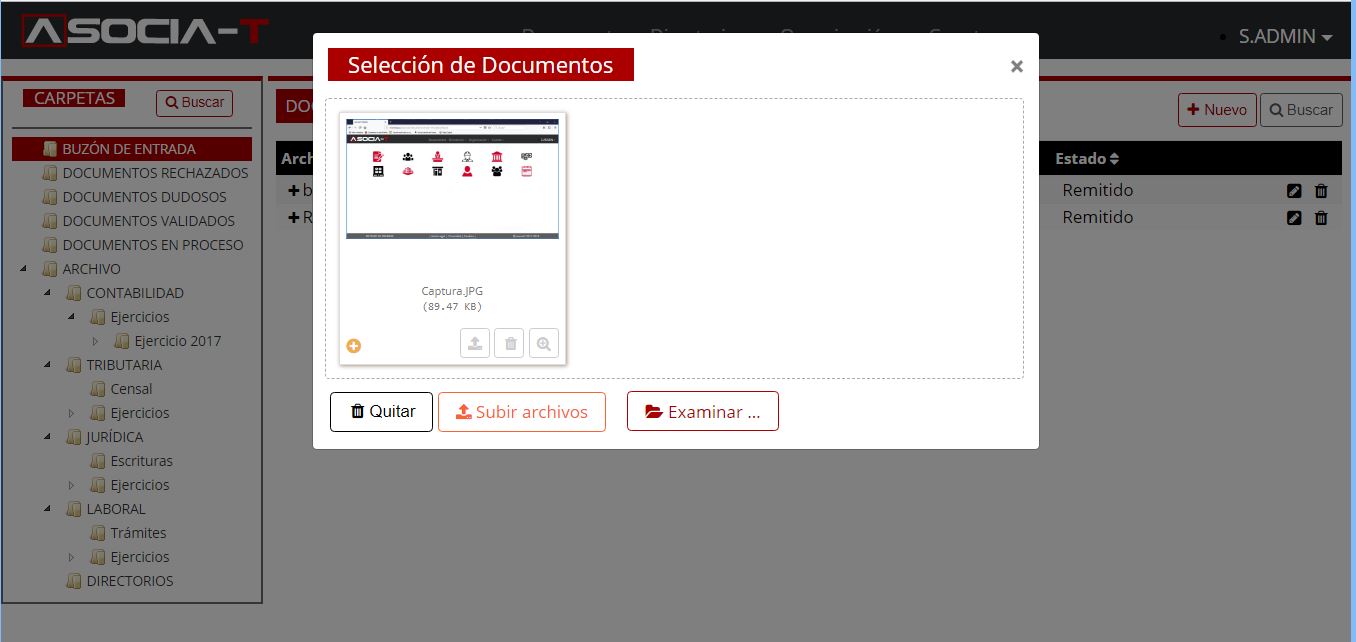The image size is (1356, 642).
Task: Select DOCUMENTOS DUDOSOS folder
Action: [144, 197]
